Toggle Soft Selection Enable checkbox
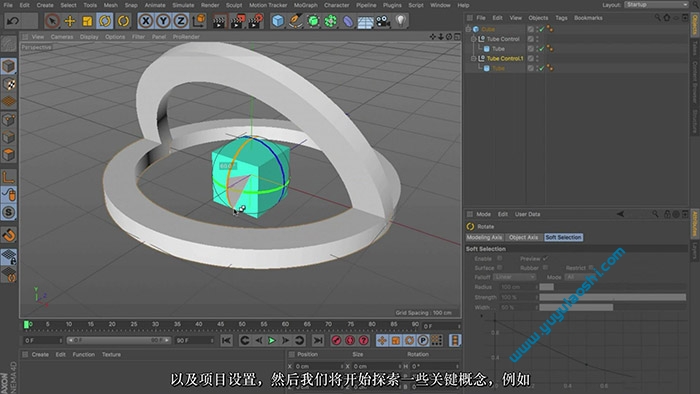 [x=500, y=258]
